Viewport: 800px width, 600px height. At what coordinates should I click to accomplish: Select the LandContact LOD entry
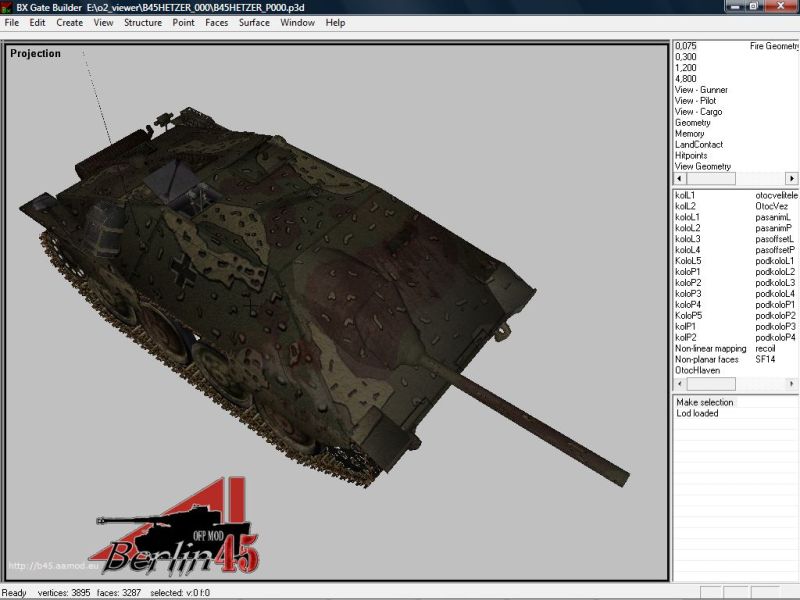699,144
